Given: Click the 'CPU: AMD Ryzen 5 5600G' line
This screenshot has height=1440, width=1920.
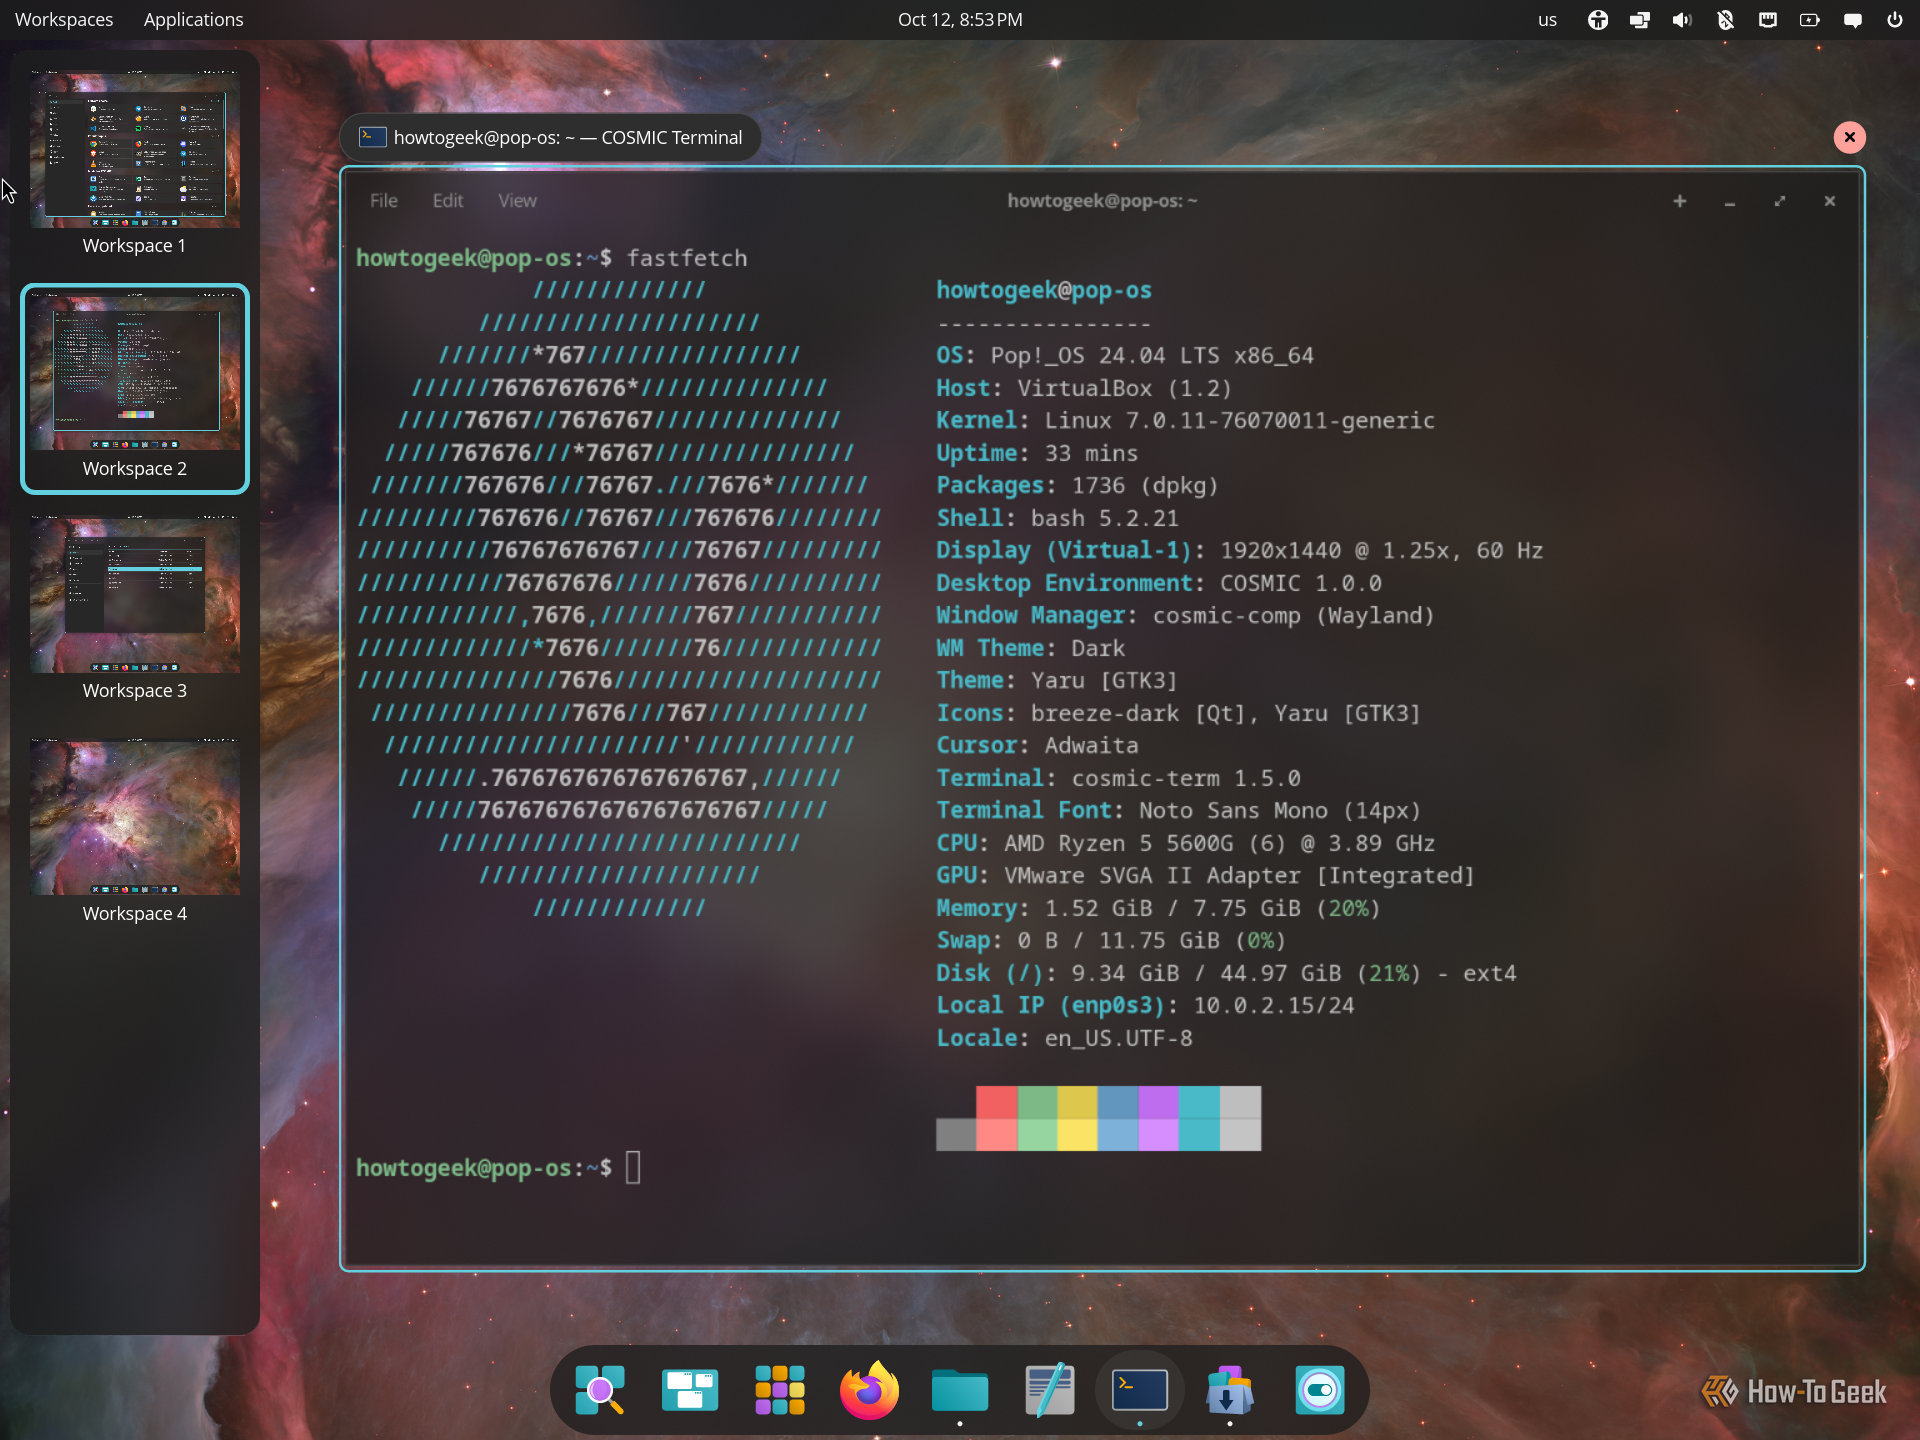Looking at the screenshot, I should tap(1185, 843).
